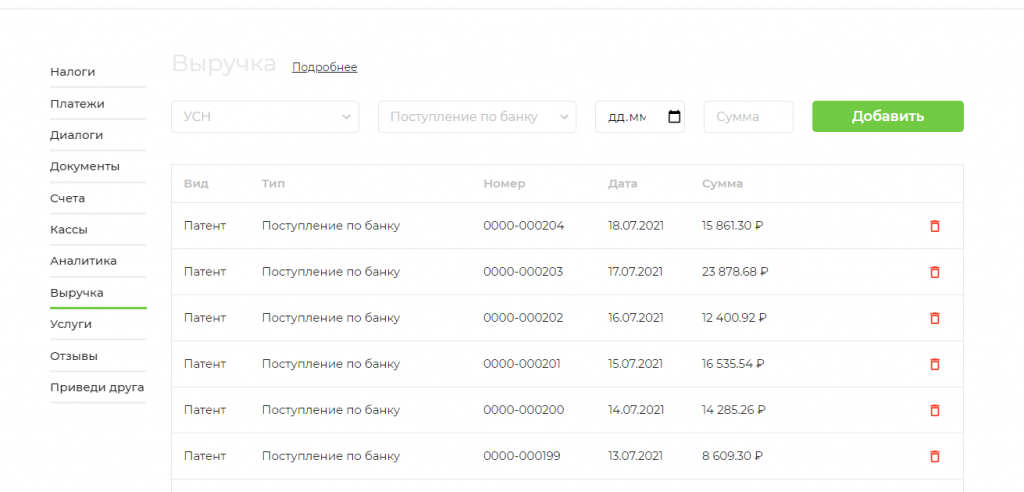This screenshot has height=492, width=1024.
Task: Click the Вид column header
Action: click(197, 184)
